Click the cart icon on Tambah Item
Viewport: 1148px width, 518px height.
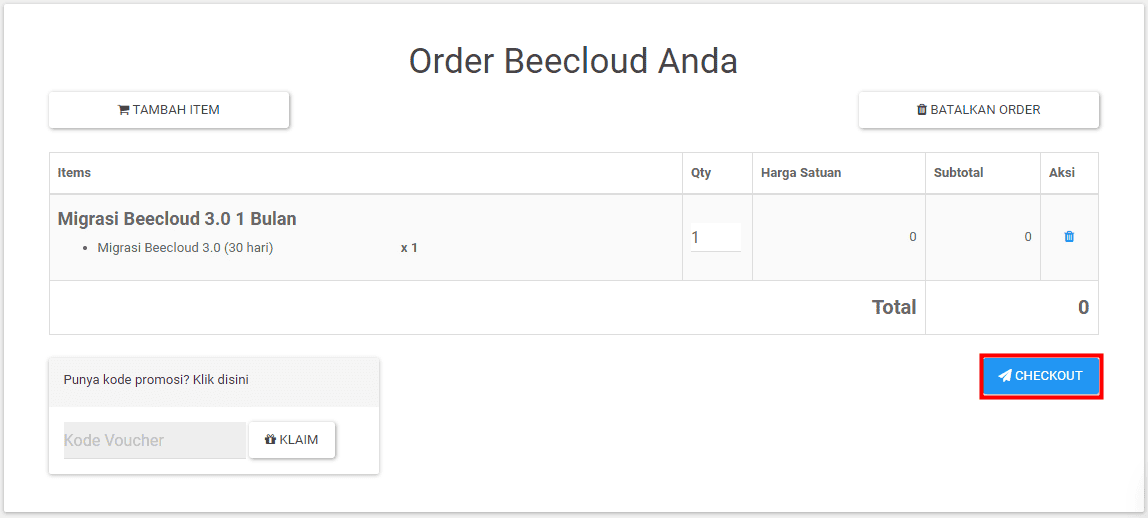124,110
